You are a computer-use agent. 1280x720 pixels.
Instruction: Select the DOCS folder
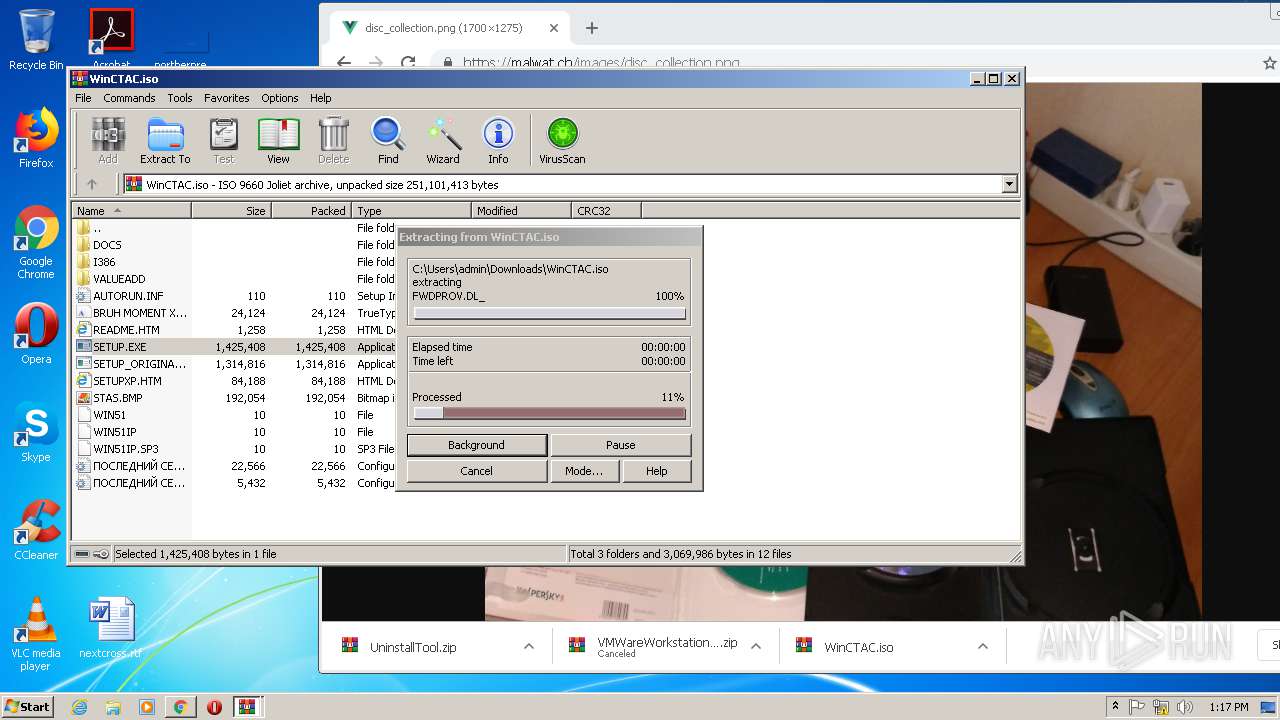coord(107,245)
